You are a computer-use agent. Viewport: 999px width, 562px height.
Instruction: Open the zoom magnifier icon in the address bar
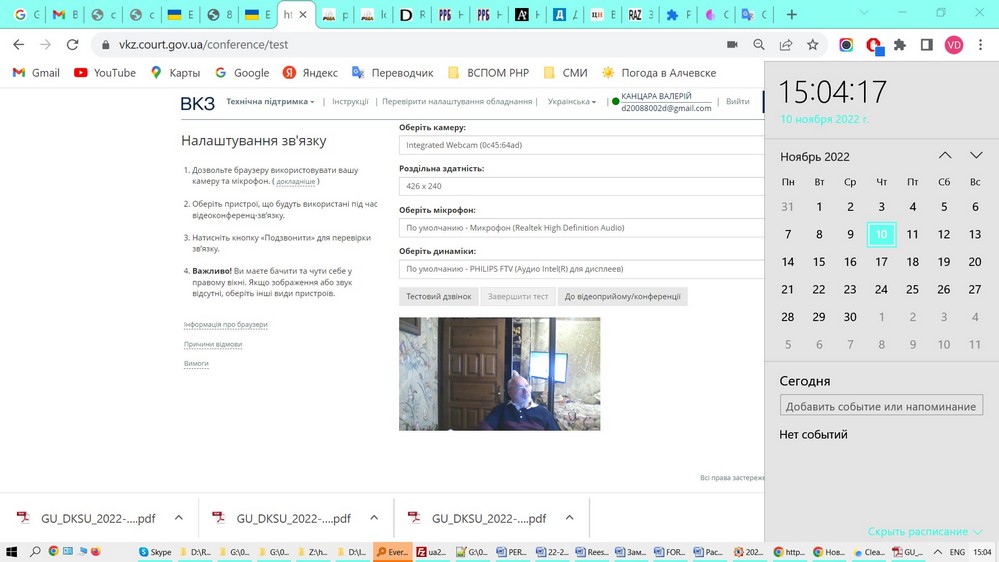pyautogui.click(x=759, y=45)
